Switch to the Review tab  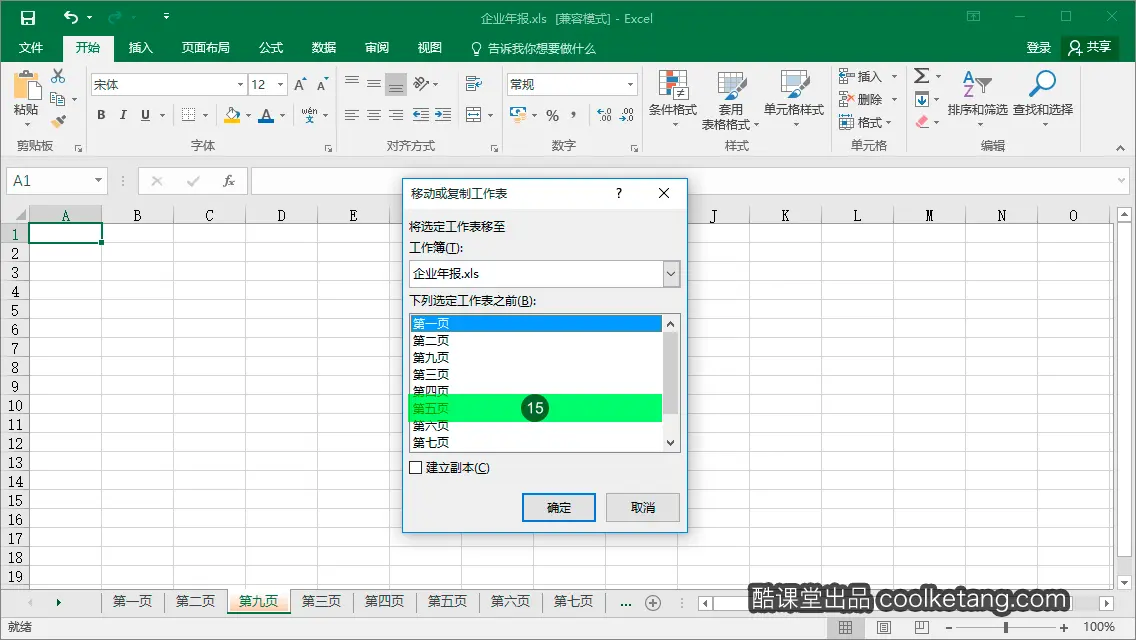tap(377, 48)
